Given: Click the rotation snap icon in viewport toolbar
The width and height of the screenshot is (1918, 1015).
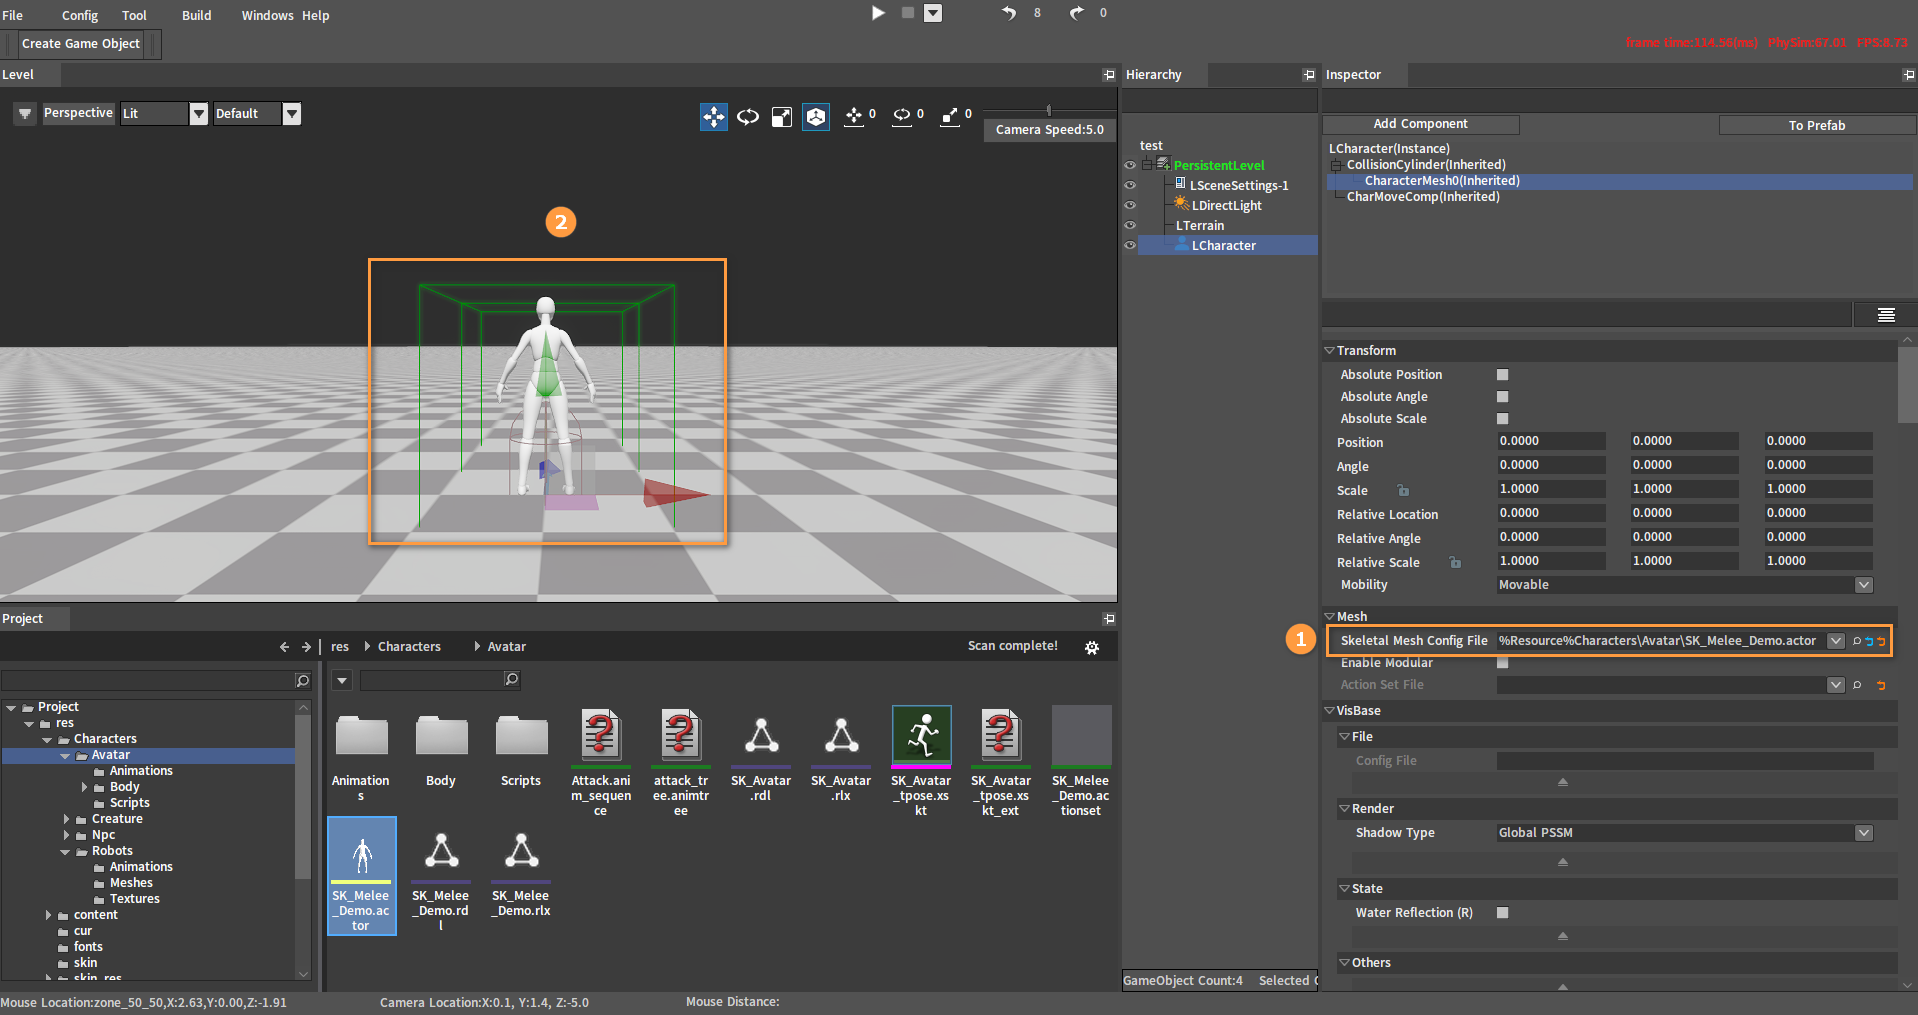Looking at the screenshot, I should click(x=902, y=117).
